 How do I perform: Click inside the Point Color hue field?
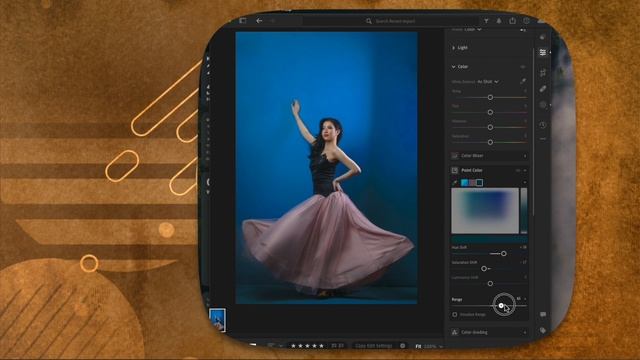tap(485, 211)
